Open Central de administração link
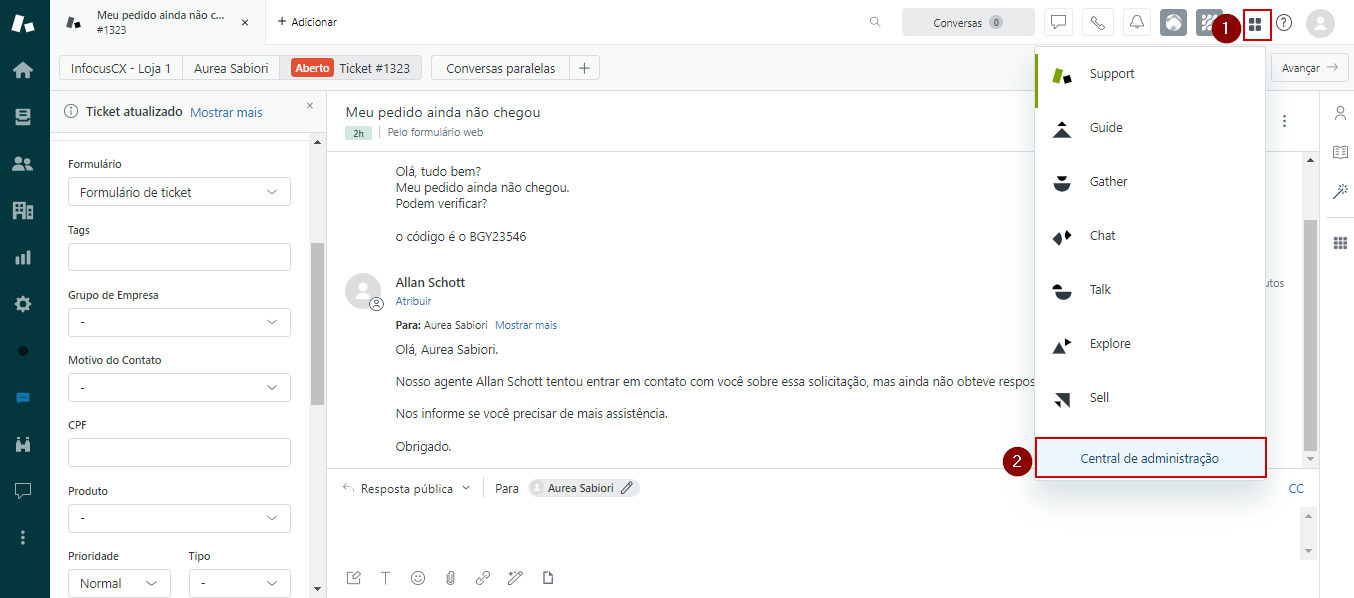The height and width of the screenshot is (598, 1354). [x=1150, y=458]
